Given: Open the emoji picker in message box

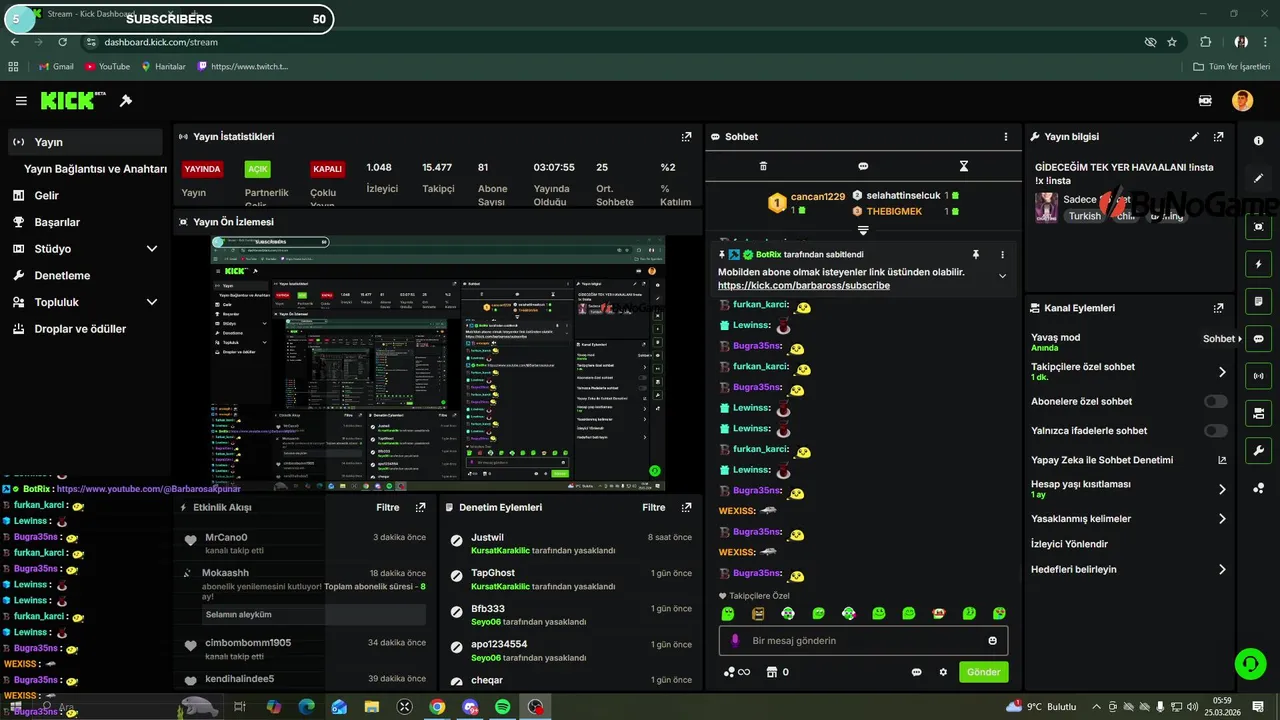Looking at the screenshot, I should (x=992, y=641).
